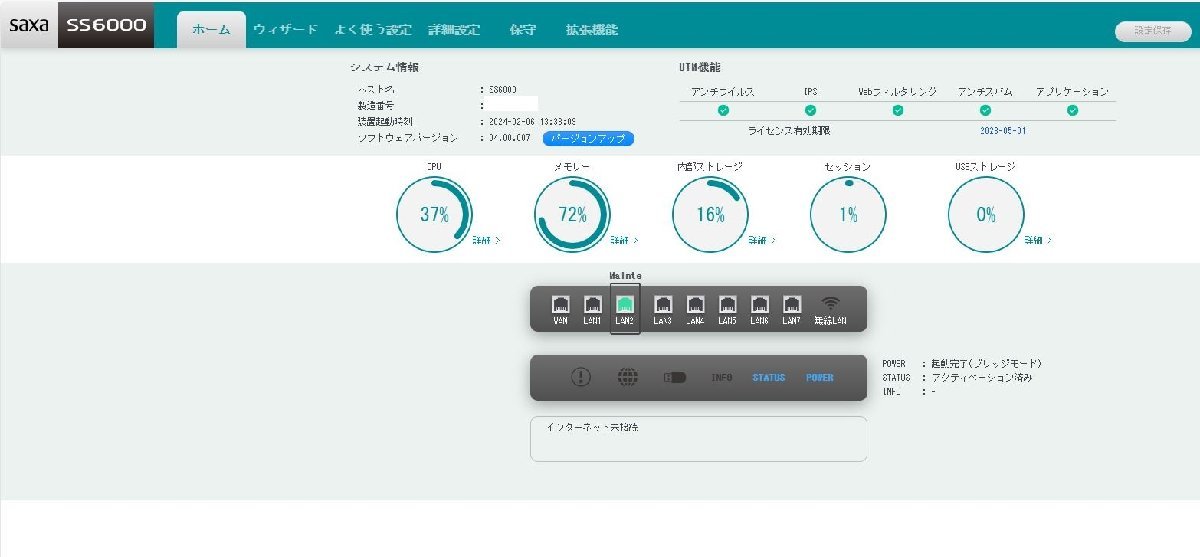Open CPU 詳細 link

point(487,241)
